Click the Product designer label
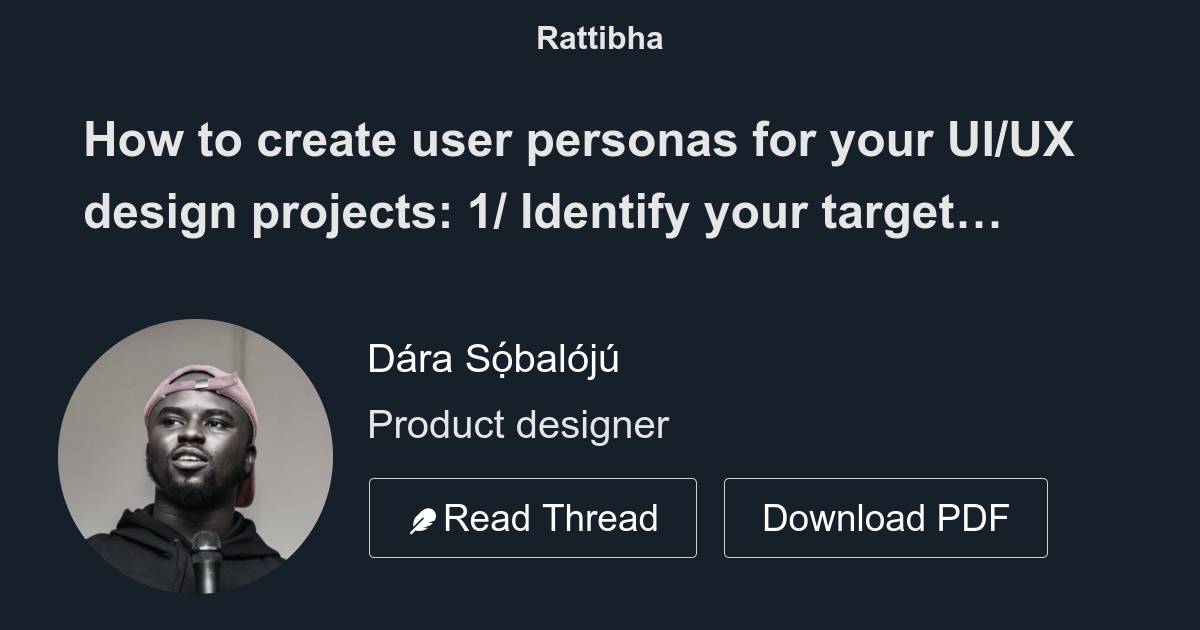This screenshot has height=630, width=1200. coord(519,424)
